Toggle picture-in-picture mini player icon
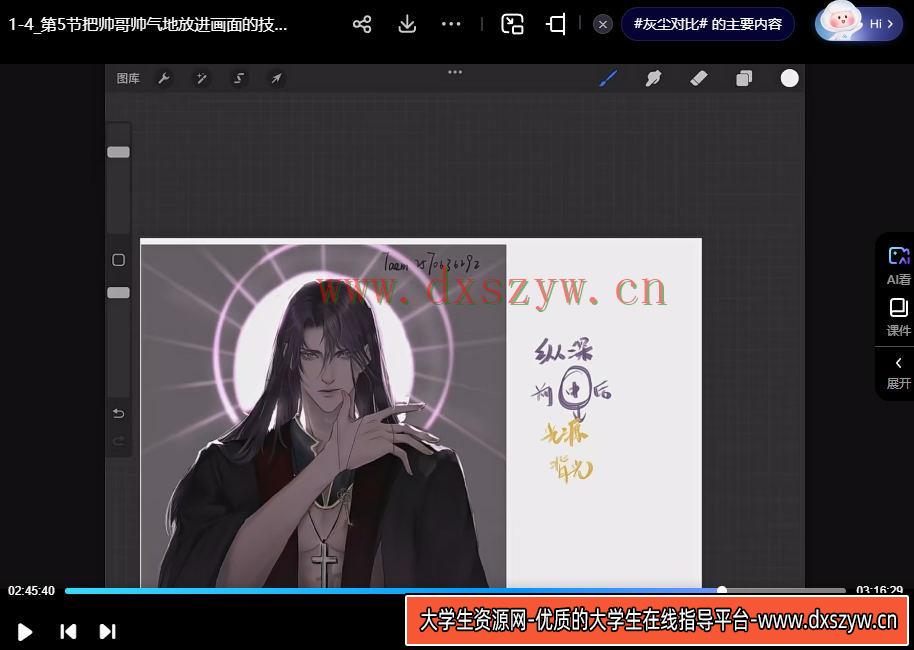The image size is (914, 650). (x=512, y=24)
